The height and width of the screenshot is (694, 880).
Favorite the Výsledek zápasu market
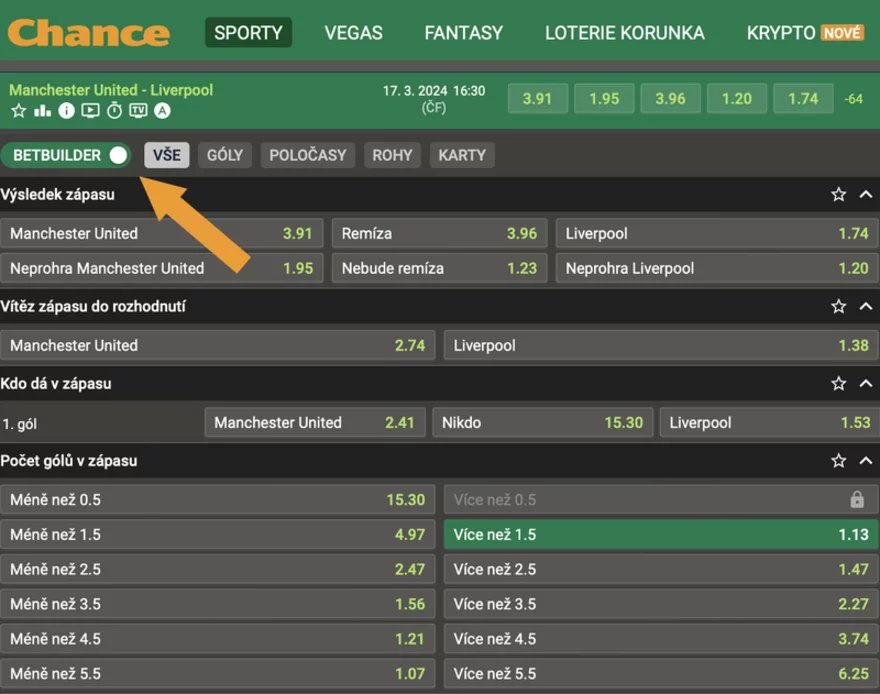(838, 194)
